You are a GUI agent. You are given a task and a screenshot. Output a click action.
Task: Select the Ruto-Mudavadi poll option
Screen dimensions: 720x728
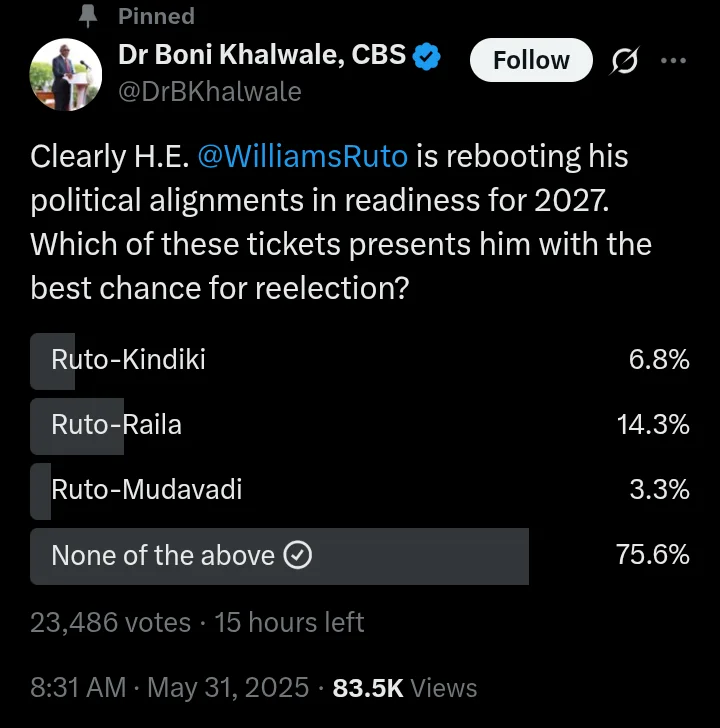(360, 491)
